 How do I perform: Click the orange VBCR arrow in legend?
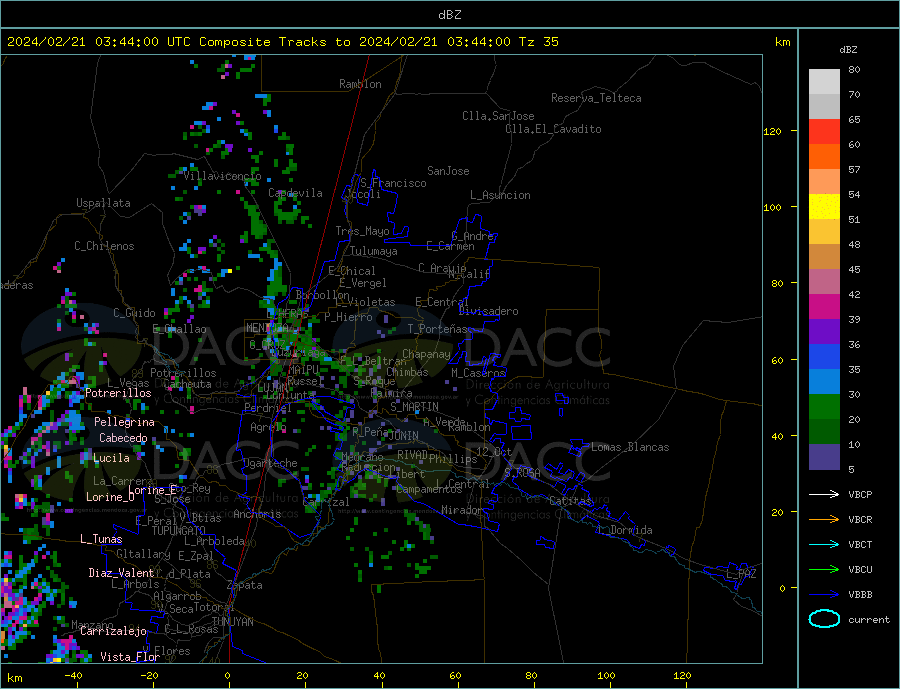coord(824,520)
